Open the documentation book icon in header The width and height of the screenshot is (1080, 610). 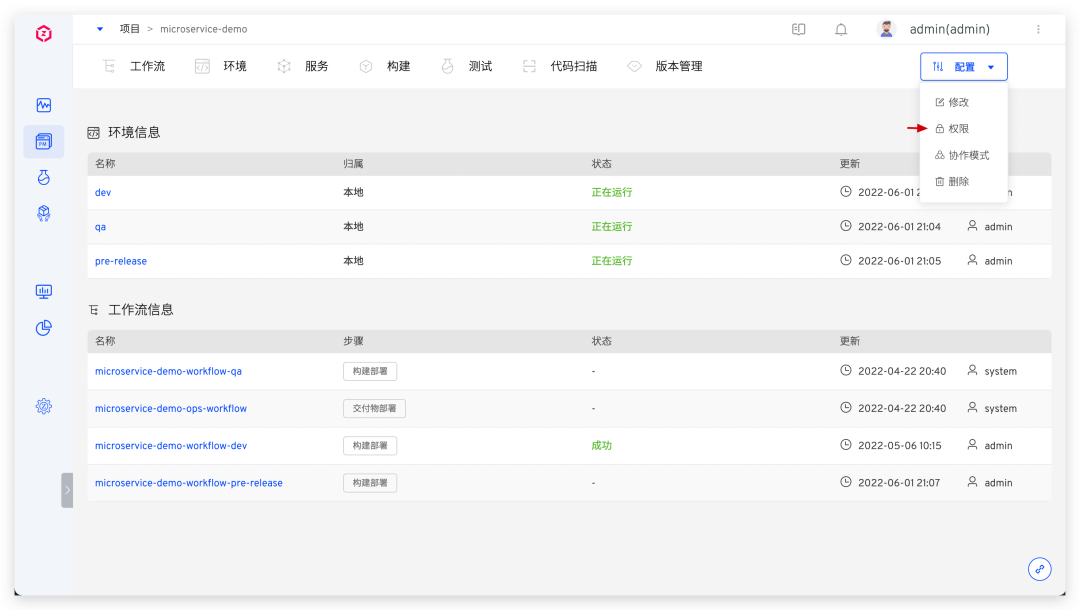(x=798, y=30)
